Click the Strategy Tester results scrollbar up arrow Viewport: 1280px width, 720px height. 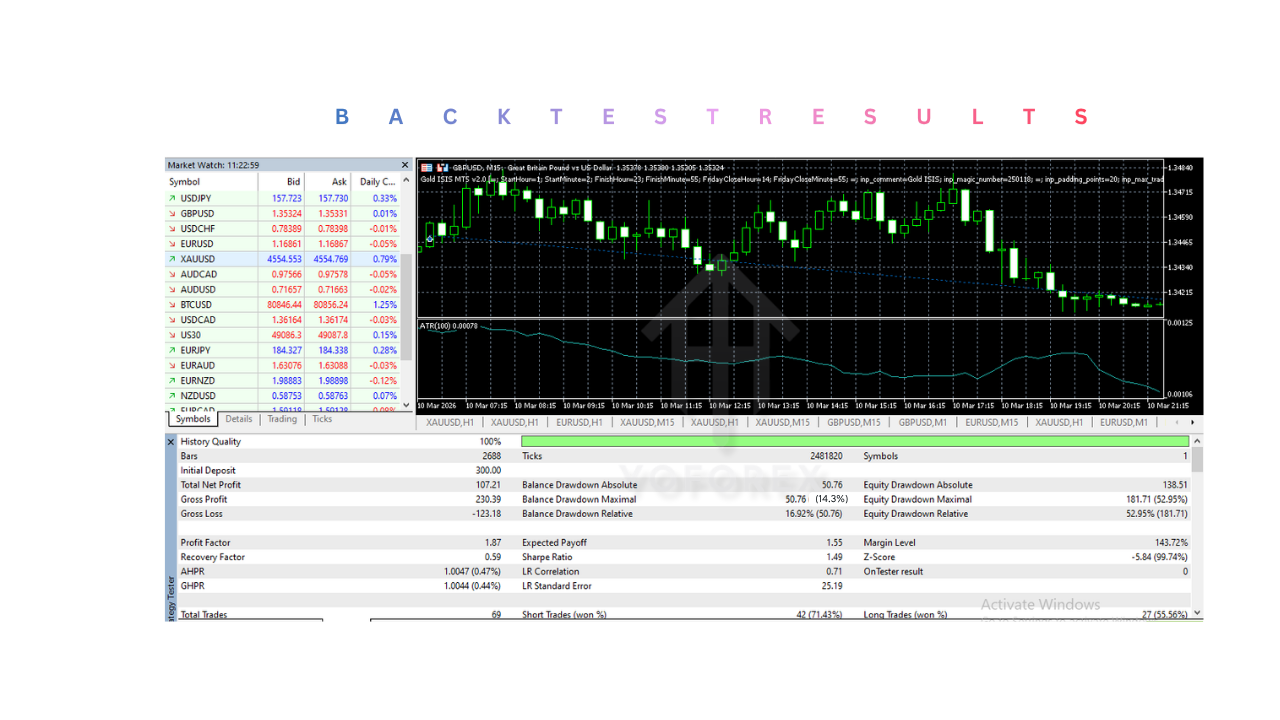(x=1198, y=441)
